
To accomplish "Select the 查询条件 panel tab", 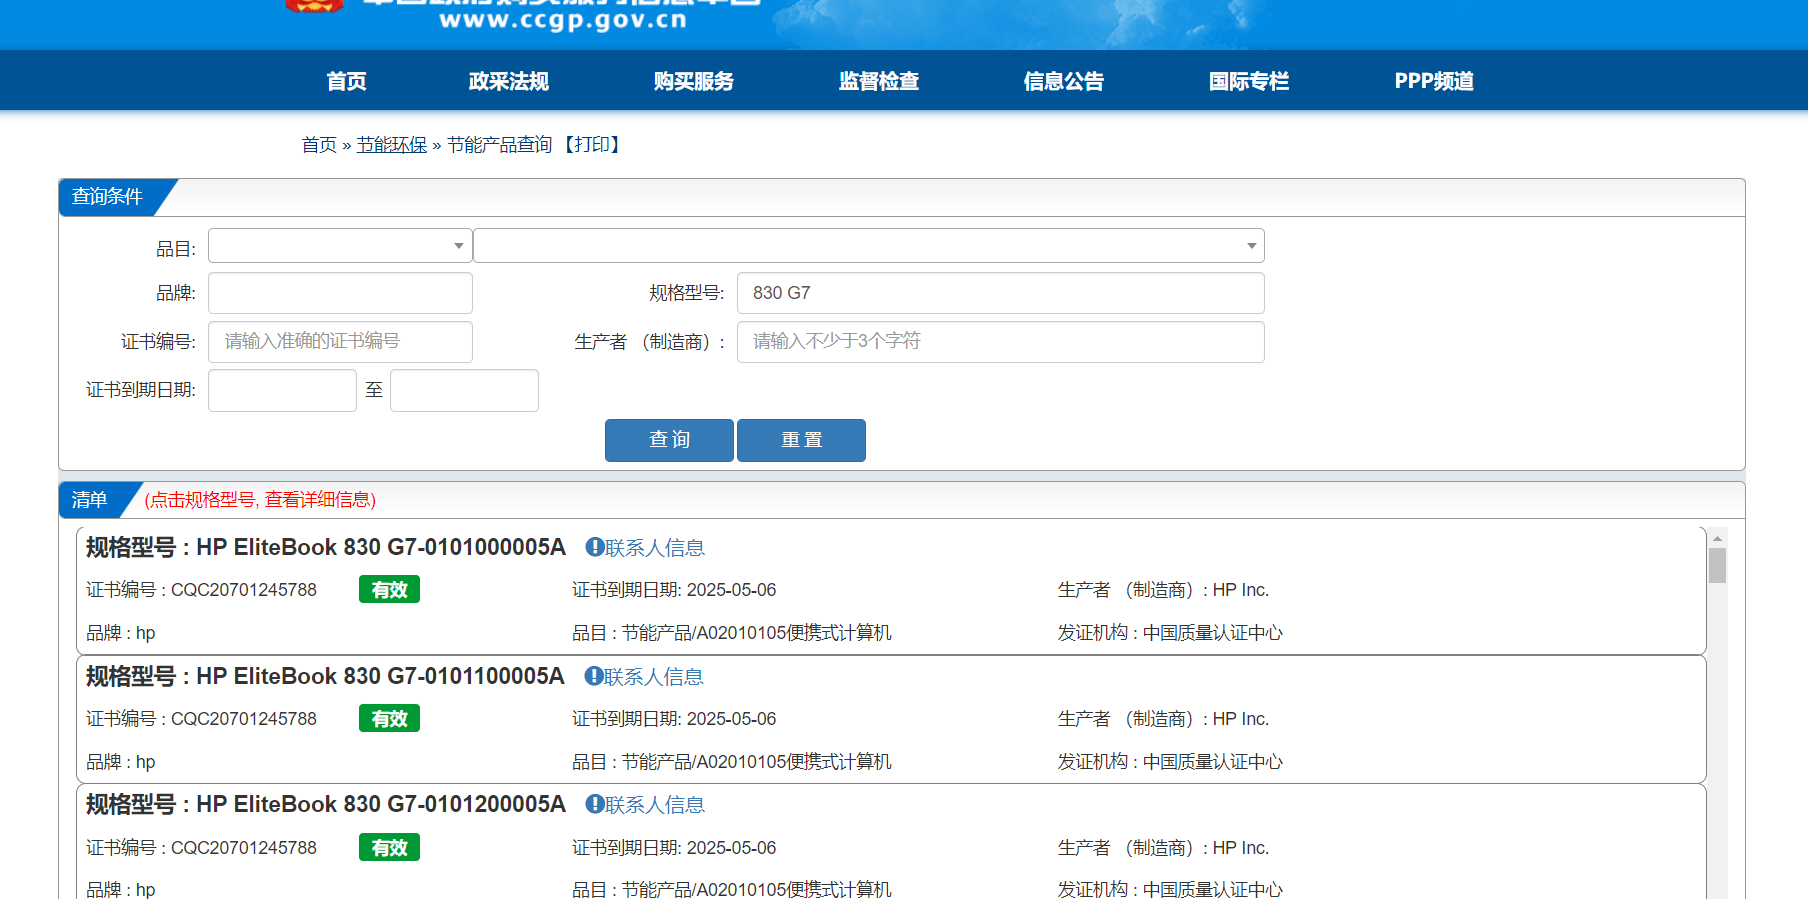I will click(x=108, y=197).
